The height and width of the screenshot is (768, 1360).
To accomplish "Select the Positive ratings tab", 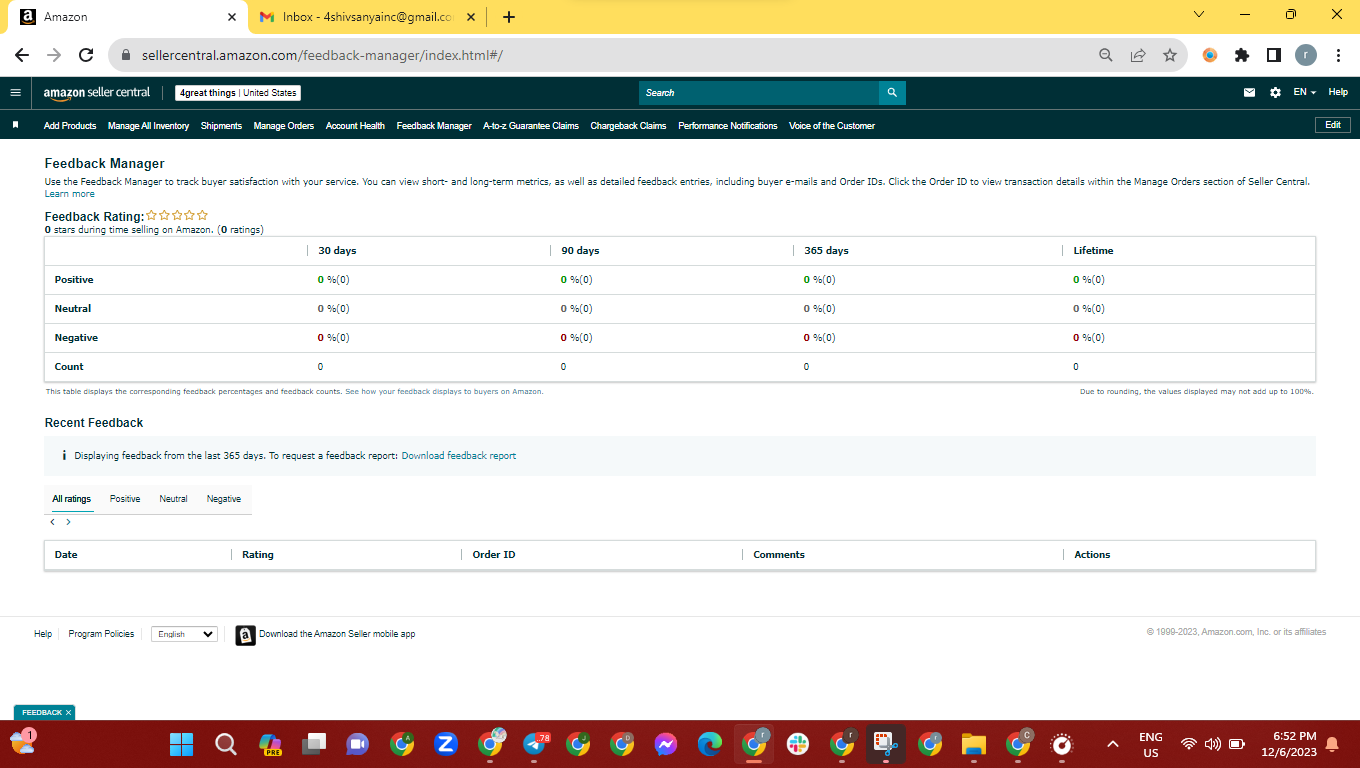I will [125, 499].
